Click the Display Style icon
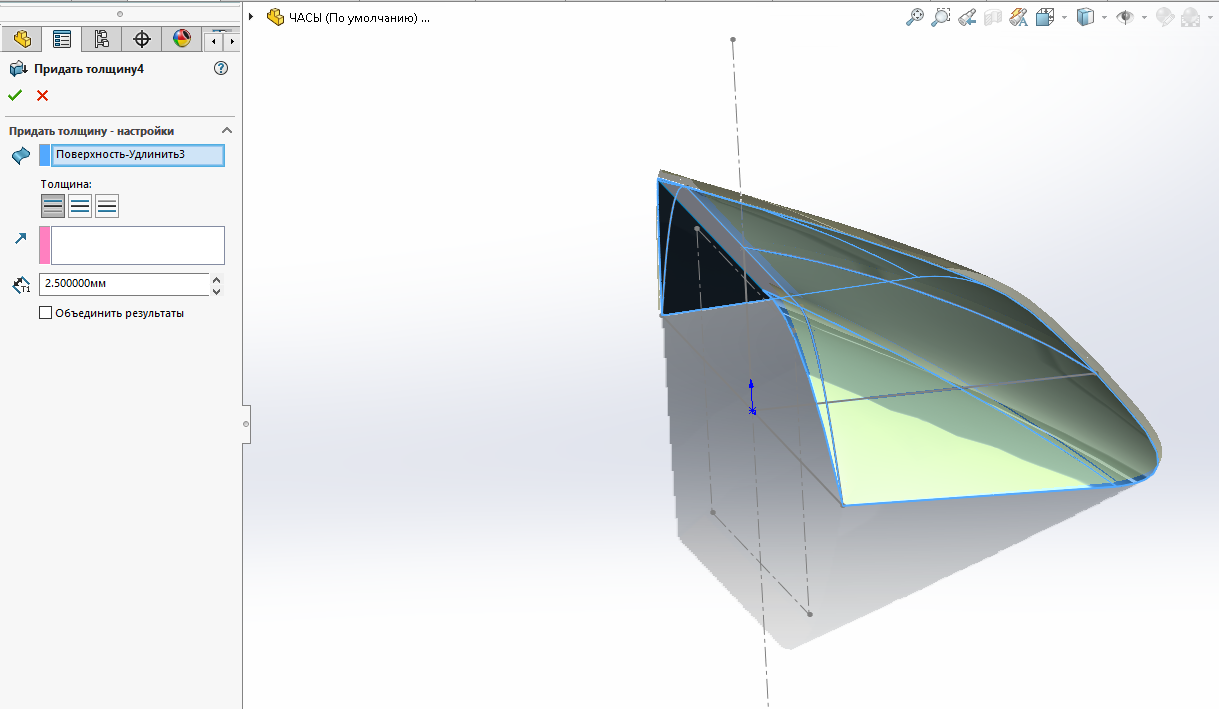Screen dimensions: 1219x709 pos(1085,17)
